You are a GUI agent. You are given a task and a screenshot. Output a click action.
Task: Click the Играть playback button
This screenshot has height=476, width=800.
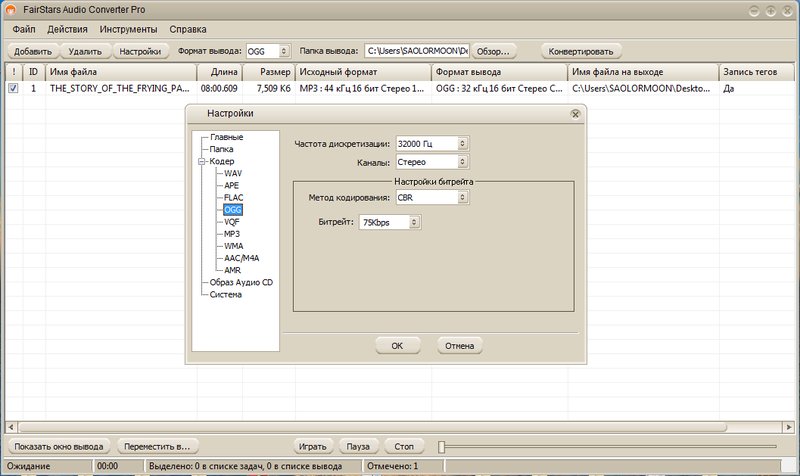tap(313, 446)
